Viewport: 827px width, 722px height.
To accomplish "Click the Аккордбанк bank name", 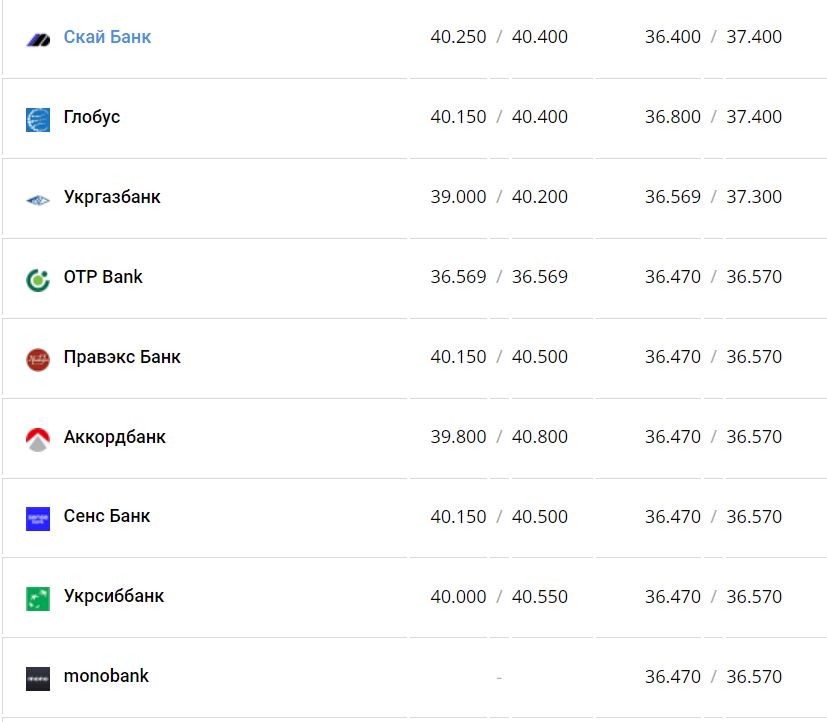I will tap(115, 437).
